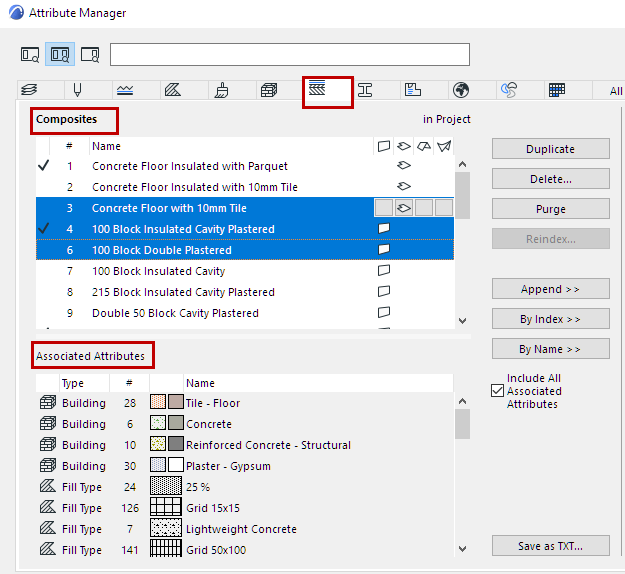Click Reinforced Concrete - Structural swatch

tap(167, 444)
